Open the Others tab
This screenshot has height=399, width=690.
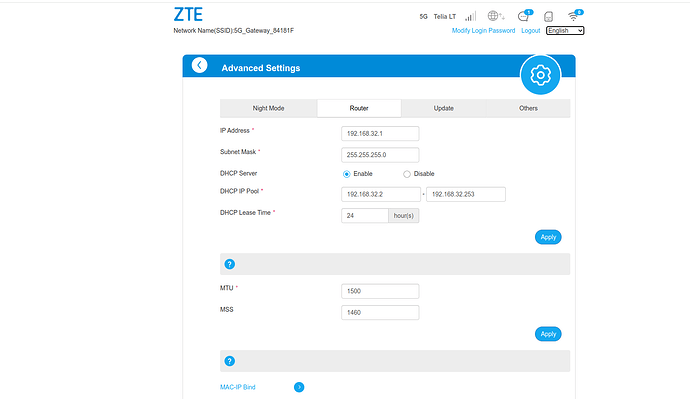[528, 108]
